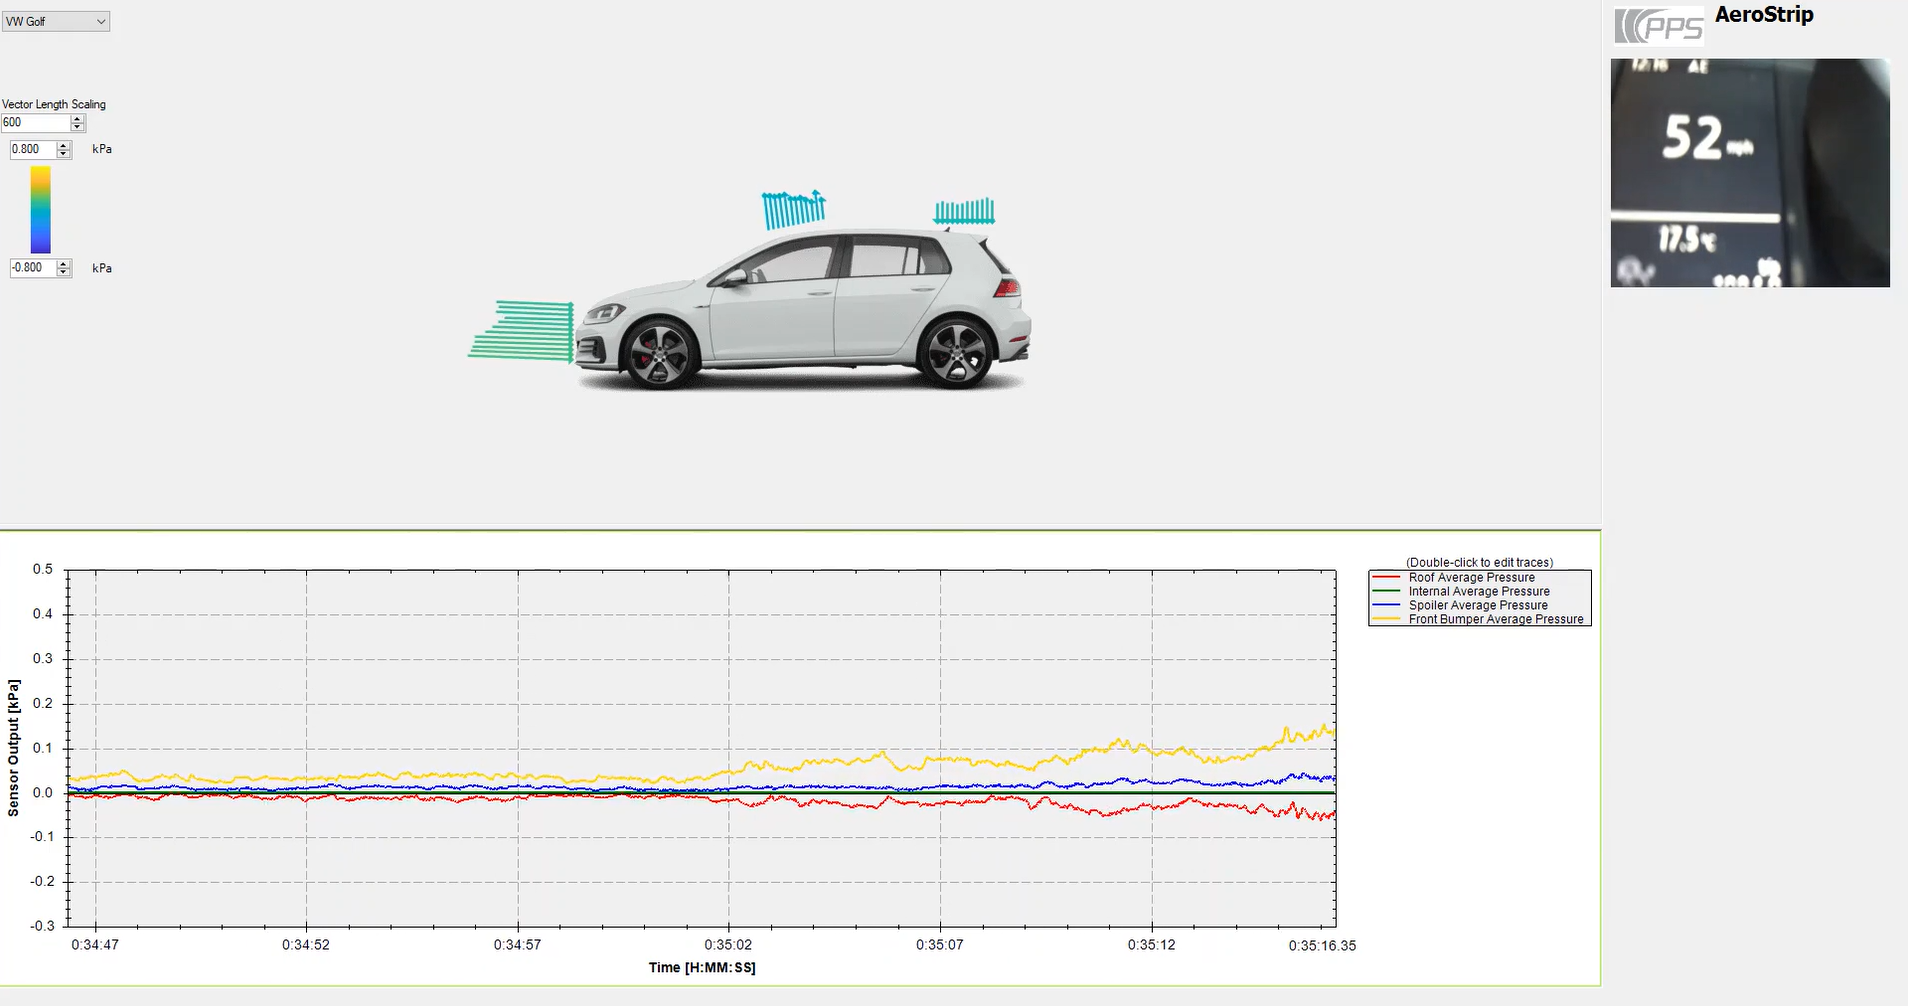Open the VW Golf vehicle dropdown
This screenshot has height=1006, width=1908.
100,20
